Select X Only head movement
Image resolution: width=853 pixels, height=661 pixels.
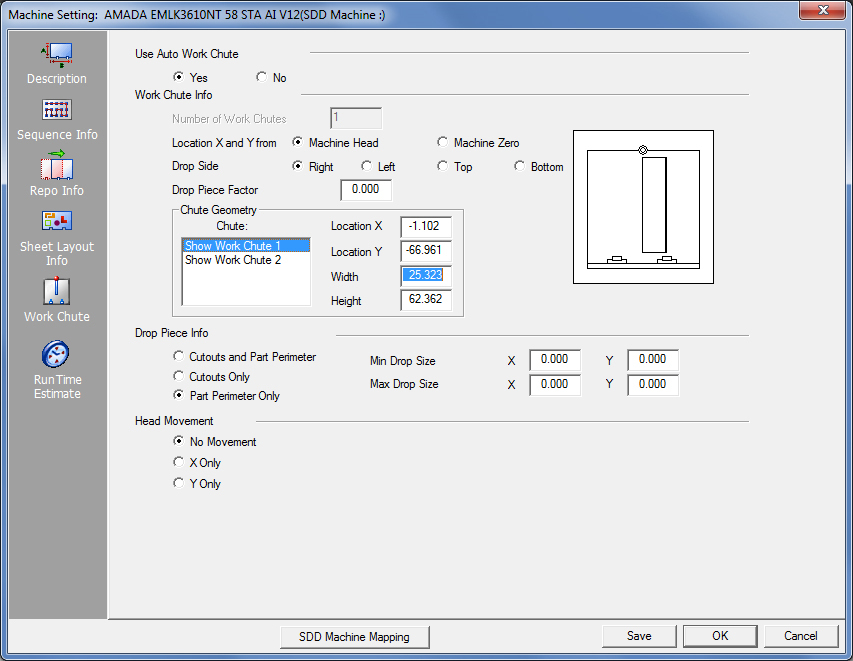coord(178,462)
